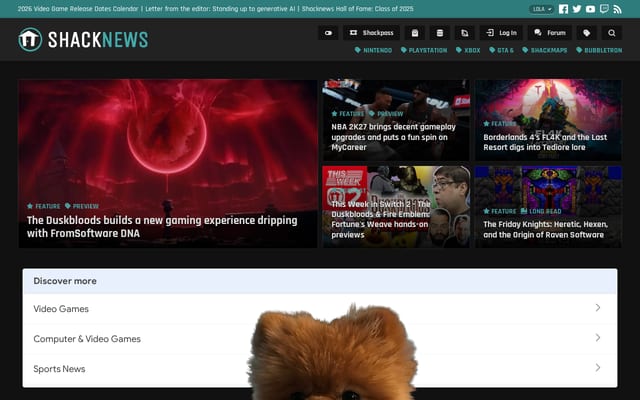Open The Duskbloods FromSoftware DNA article headline
This screenshot has height=400, width=640.
click(x=162, y=227)
